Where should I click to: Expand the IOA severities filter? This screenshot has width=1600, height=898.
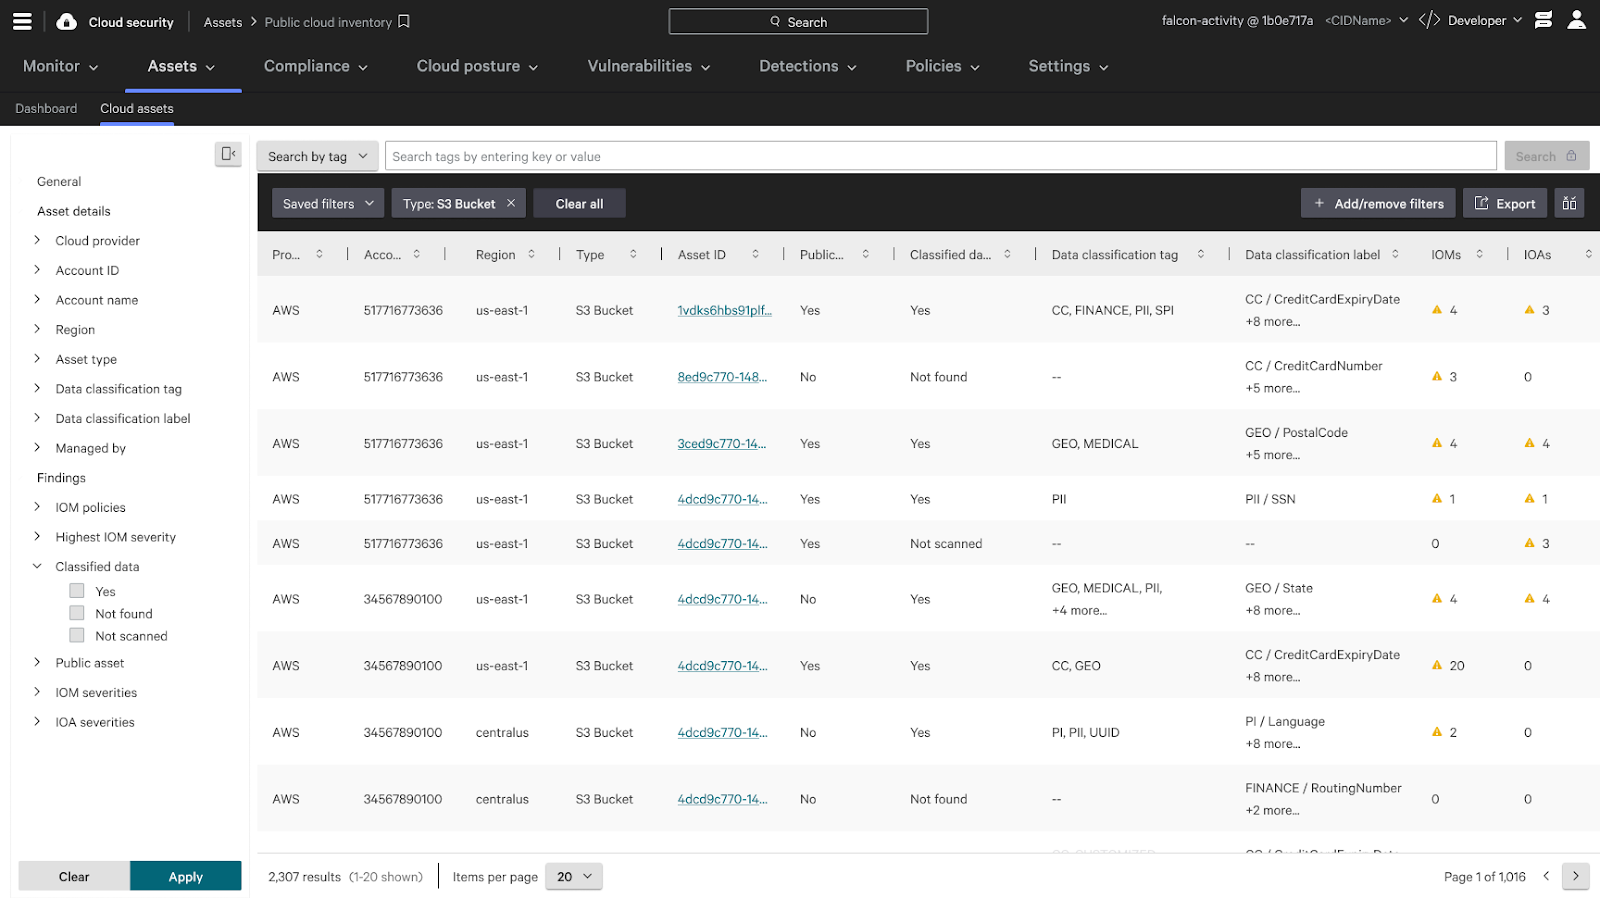click(x=37, y=722)
